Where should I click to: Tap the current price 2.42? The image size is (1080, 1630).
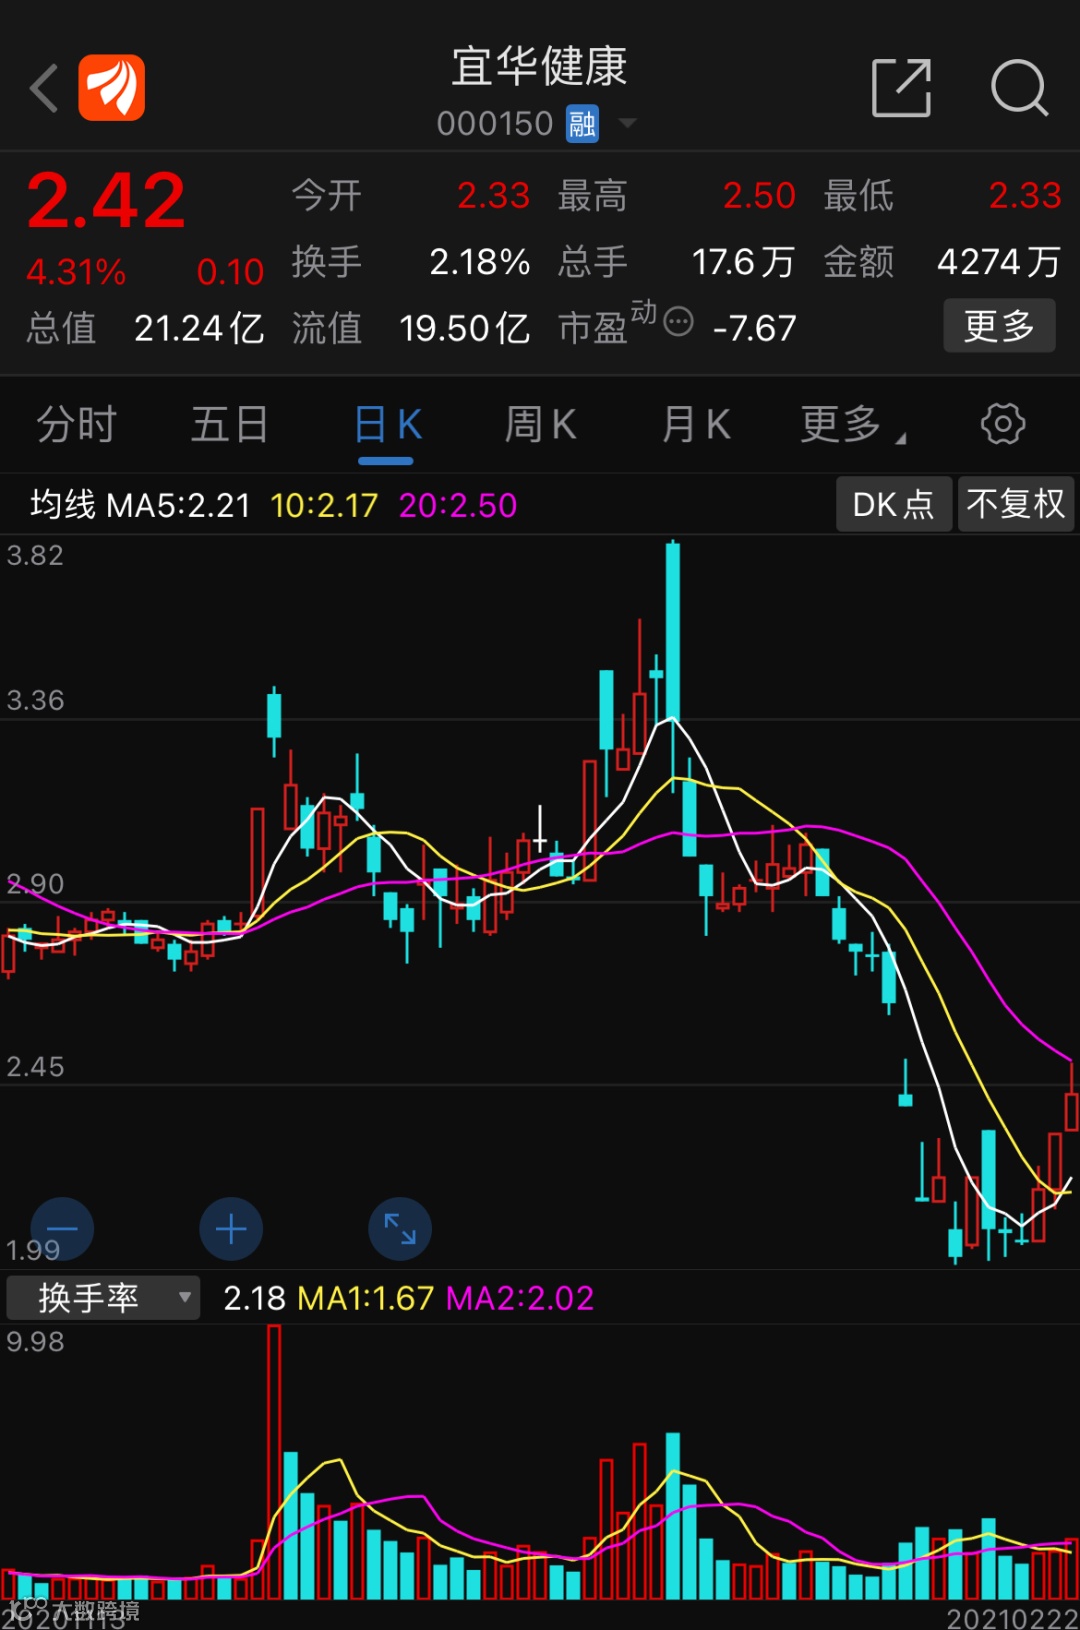[106, 201]
